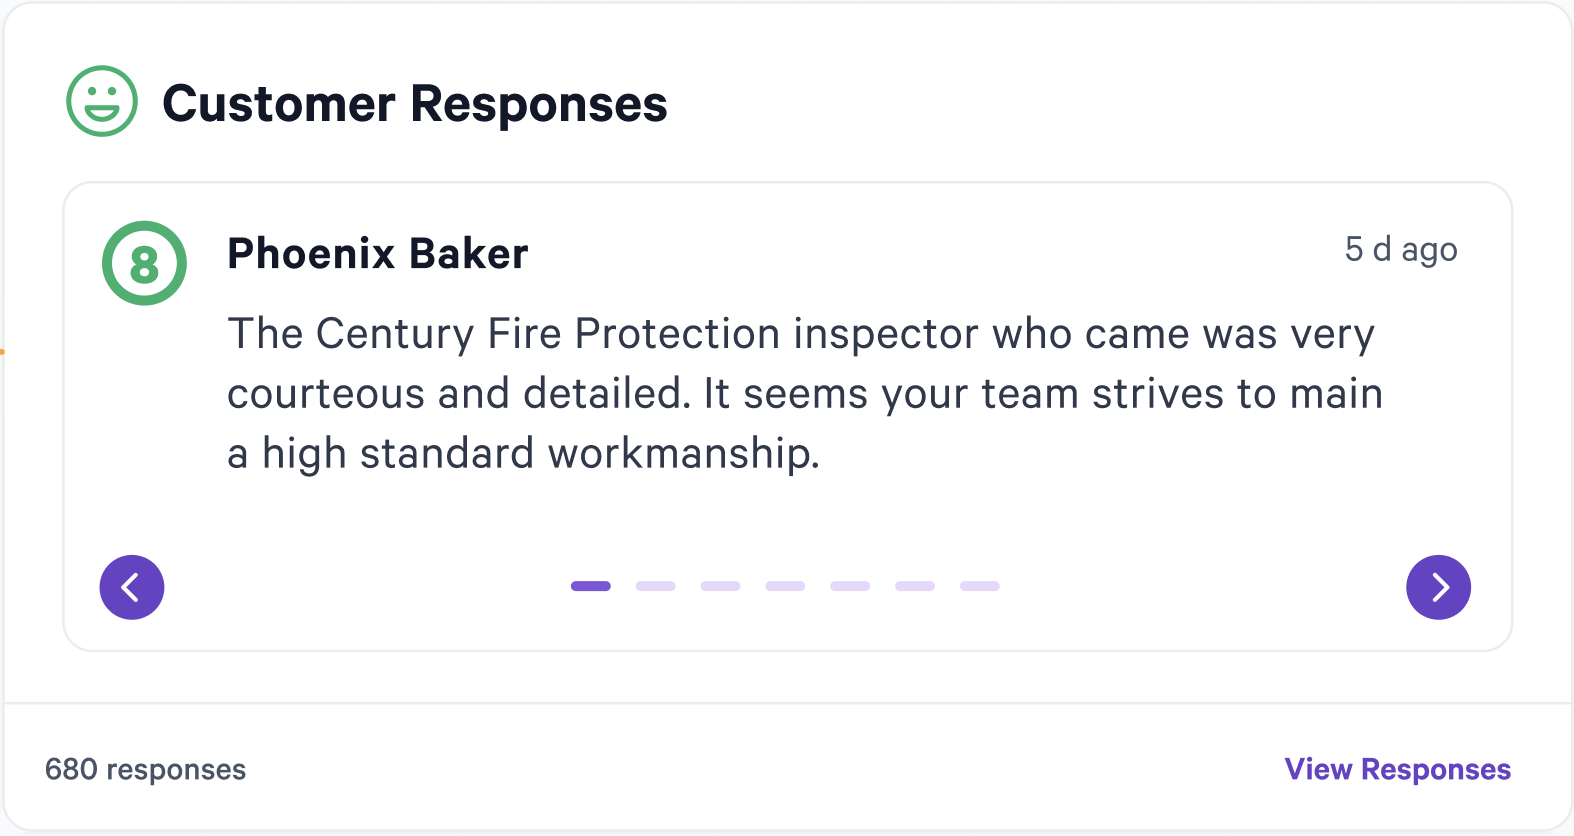Click the green smiley face icon
Image resolution: width=1574 pixels, height=836 pixels.
pyautogui.click(x=102, y=101)
